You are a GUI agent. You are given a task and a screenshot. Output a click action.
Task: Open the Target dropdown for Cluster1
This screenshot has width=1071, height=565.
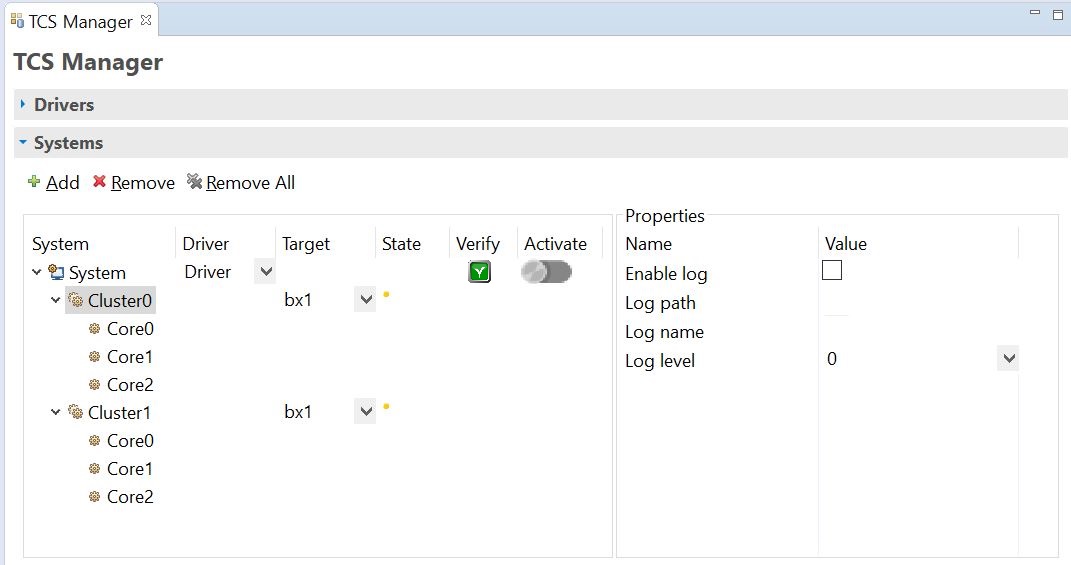coord(365,412)
